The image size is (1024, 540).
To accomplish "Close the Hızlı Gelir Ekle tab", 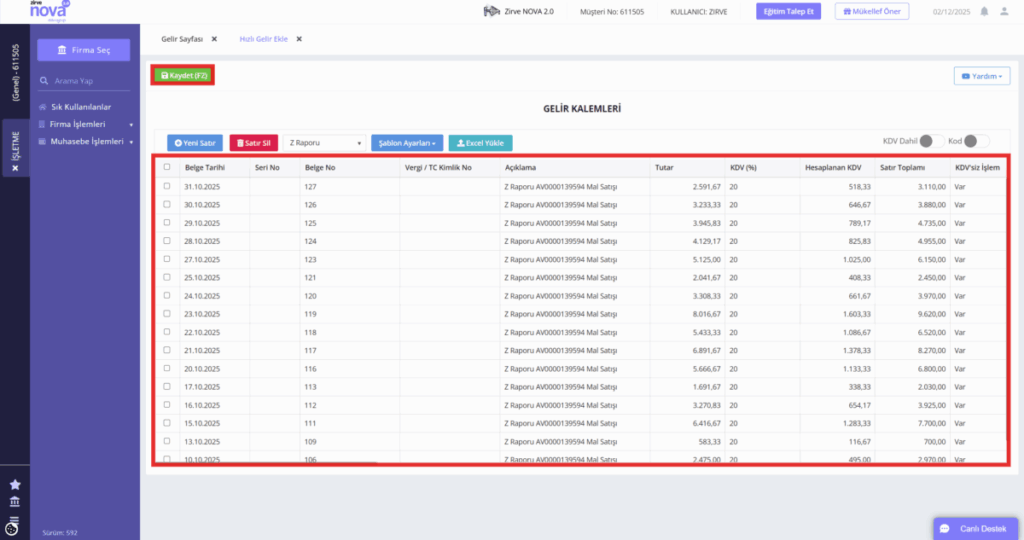I will [299, 39].
